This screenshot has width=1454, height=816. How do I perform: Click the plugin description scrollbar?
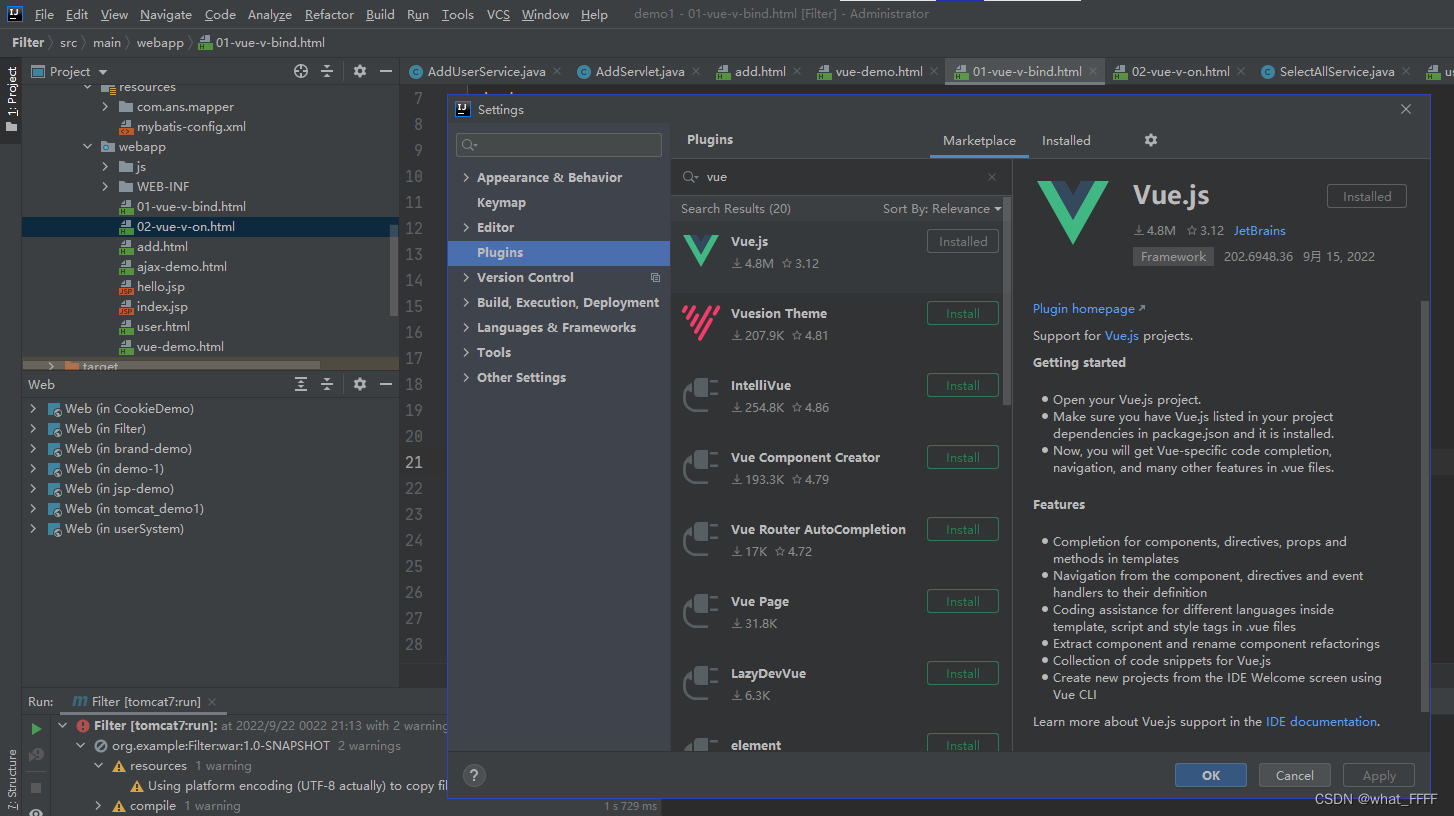click(x=1425, y=505)
